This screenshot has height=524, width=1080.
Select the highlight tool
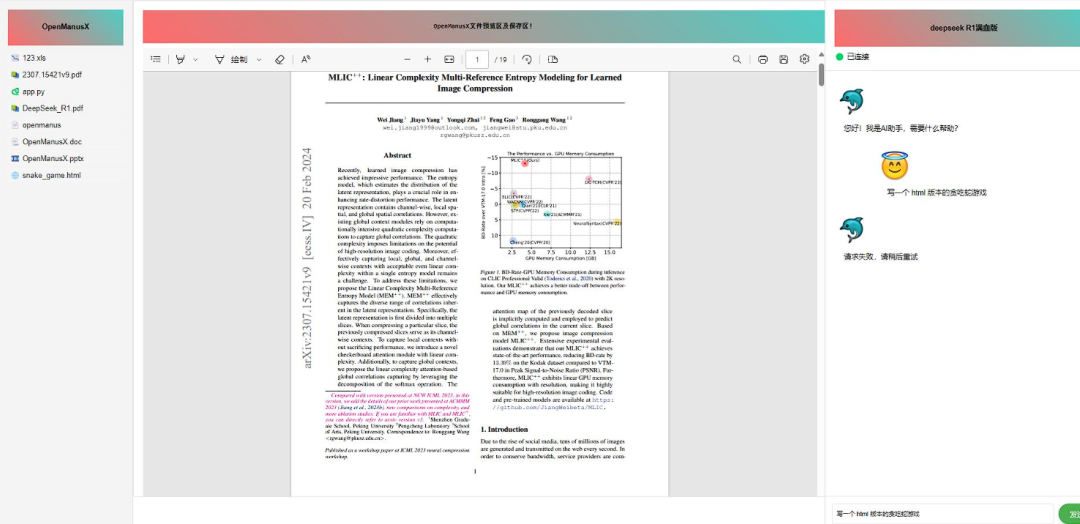coord(180,60)
